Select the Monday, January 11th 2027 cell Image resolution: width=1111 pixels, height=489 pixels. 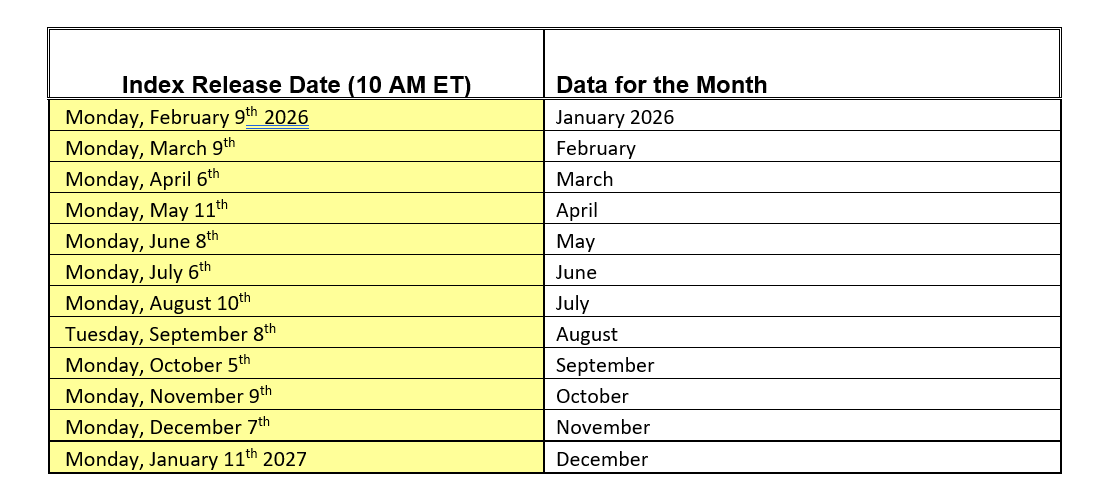(x=296, y=457)
